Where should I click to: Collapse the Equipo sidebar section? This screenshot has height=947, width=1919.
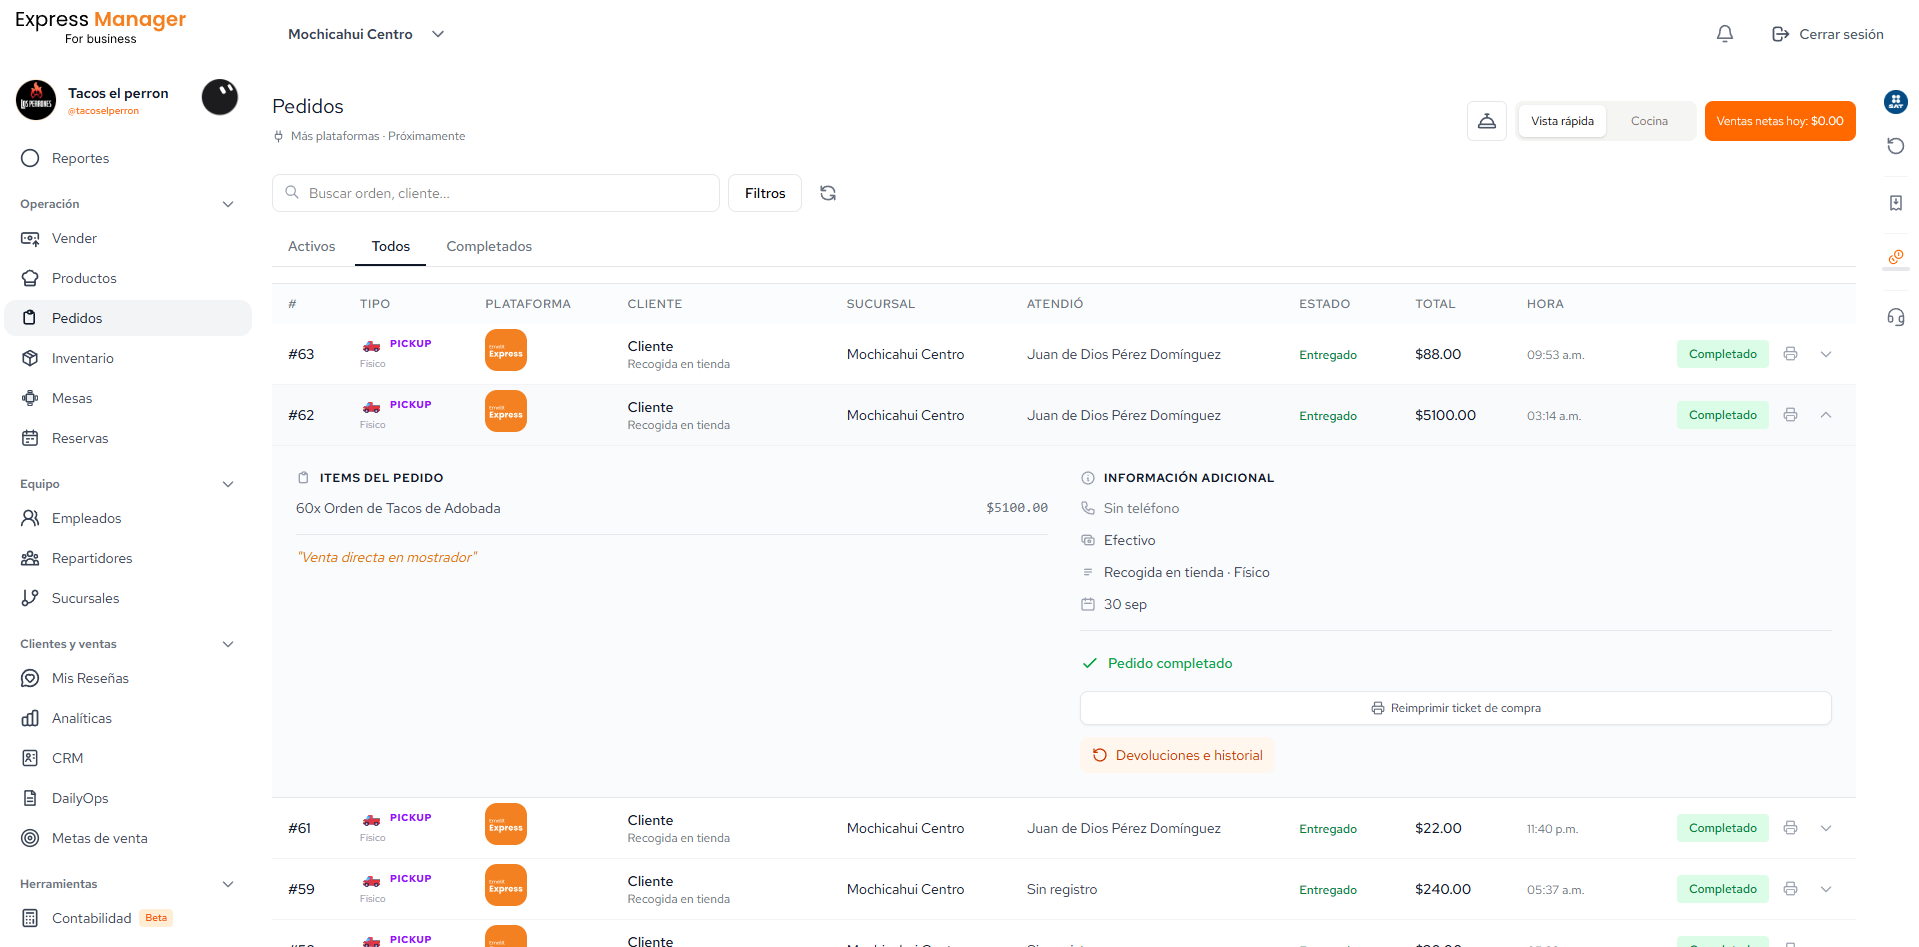click(228, 484)
